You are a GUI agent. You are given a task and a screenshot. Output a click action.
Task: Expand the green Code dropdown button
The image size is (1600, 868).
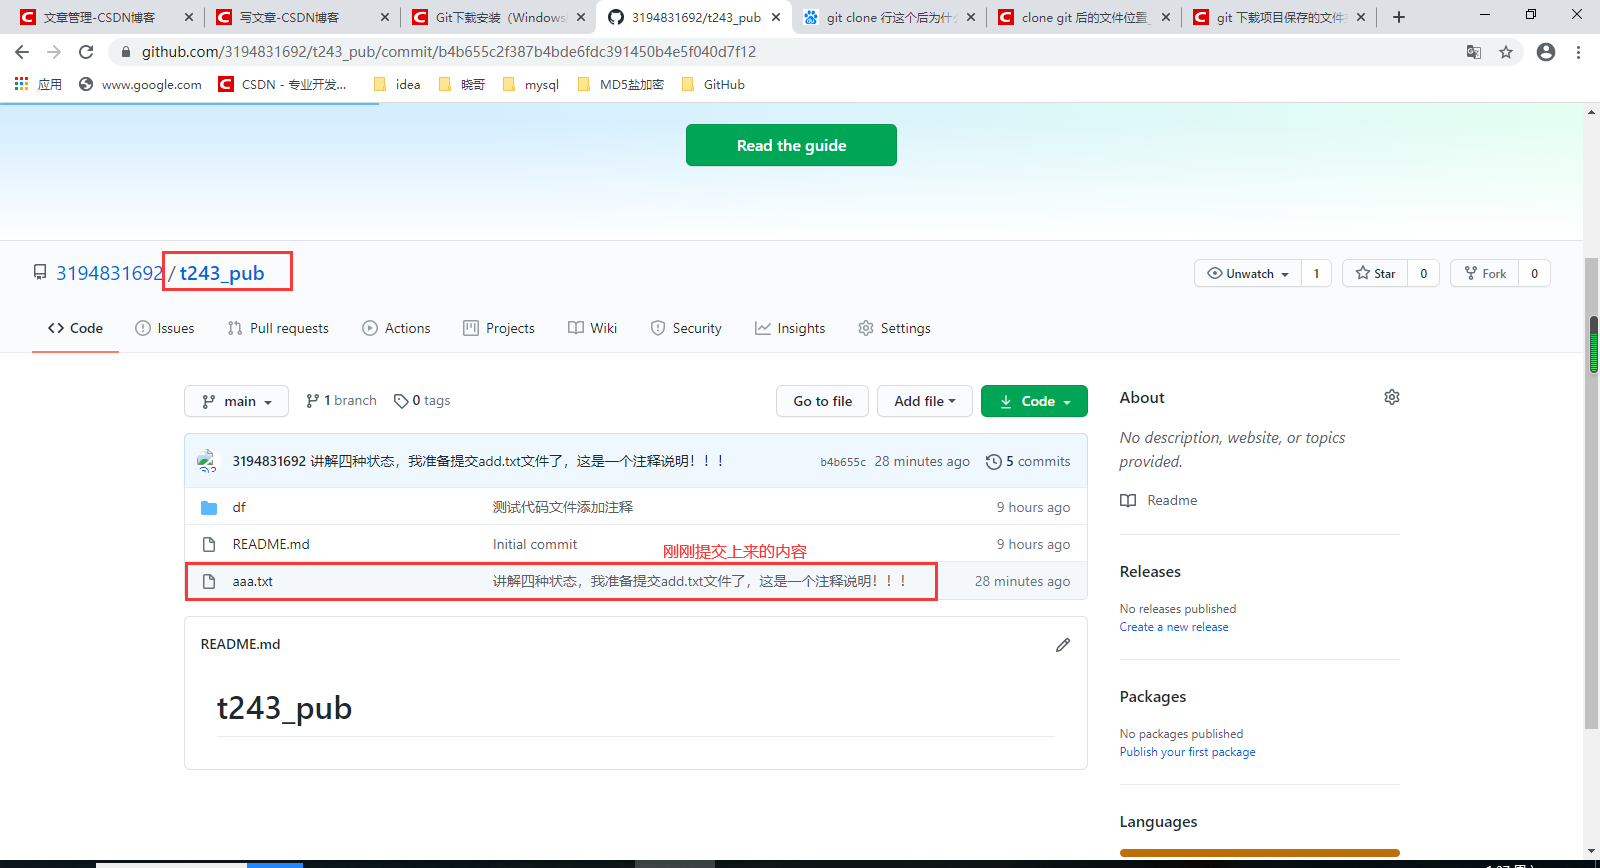click(1034, 401)
